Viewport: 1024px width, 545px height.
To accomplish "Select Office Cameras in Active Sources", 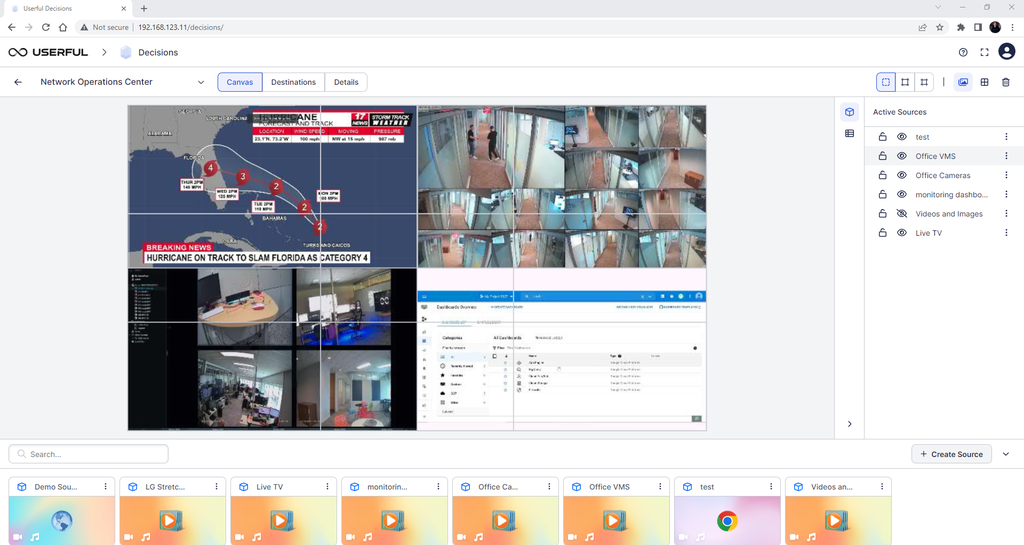I will coord(942,176).
